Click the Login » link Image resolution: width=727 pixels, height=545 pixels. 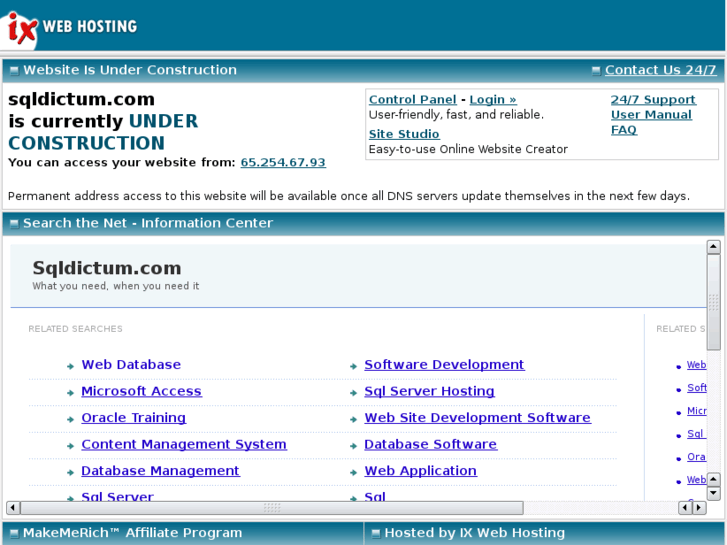(x=492, y=100)
